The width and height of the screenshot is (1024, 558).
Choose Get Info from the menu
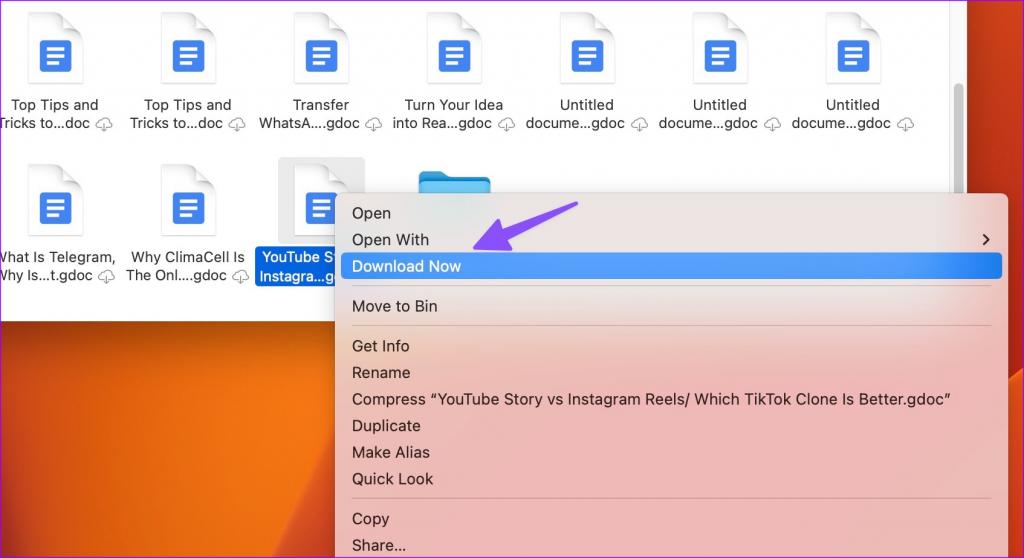tap(671, 346)
